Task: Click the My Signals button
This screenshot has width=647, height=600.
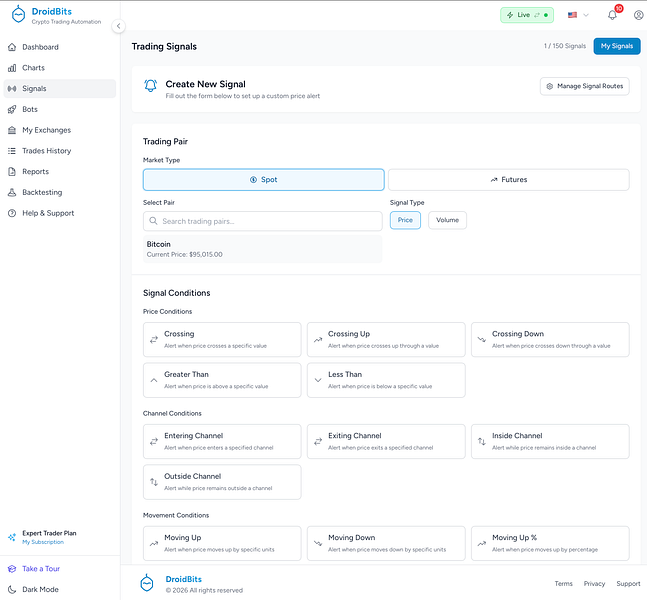Action: 617,46
